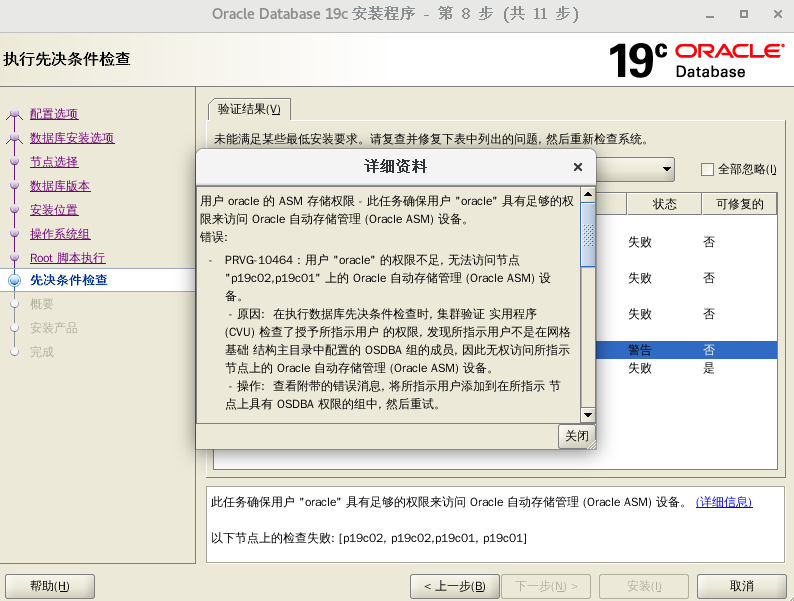Click the 完成 step label
This screenshot has height=601, width=794.
click(x=42, y=352)
